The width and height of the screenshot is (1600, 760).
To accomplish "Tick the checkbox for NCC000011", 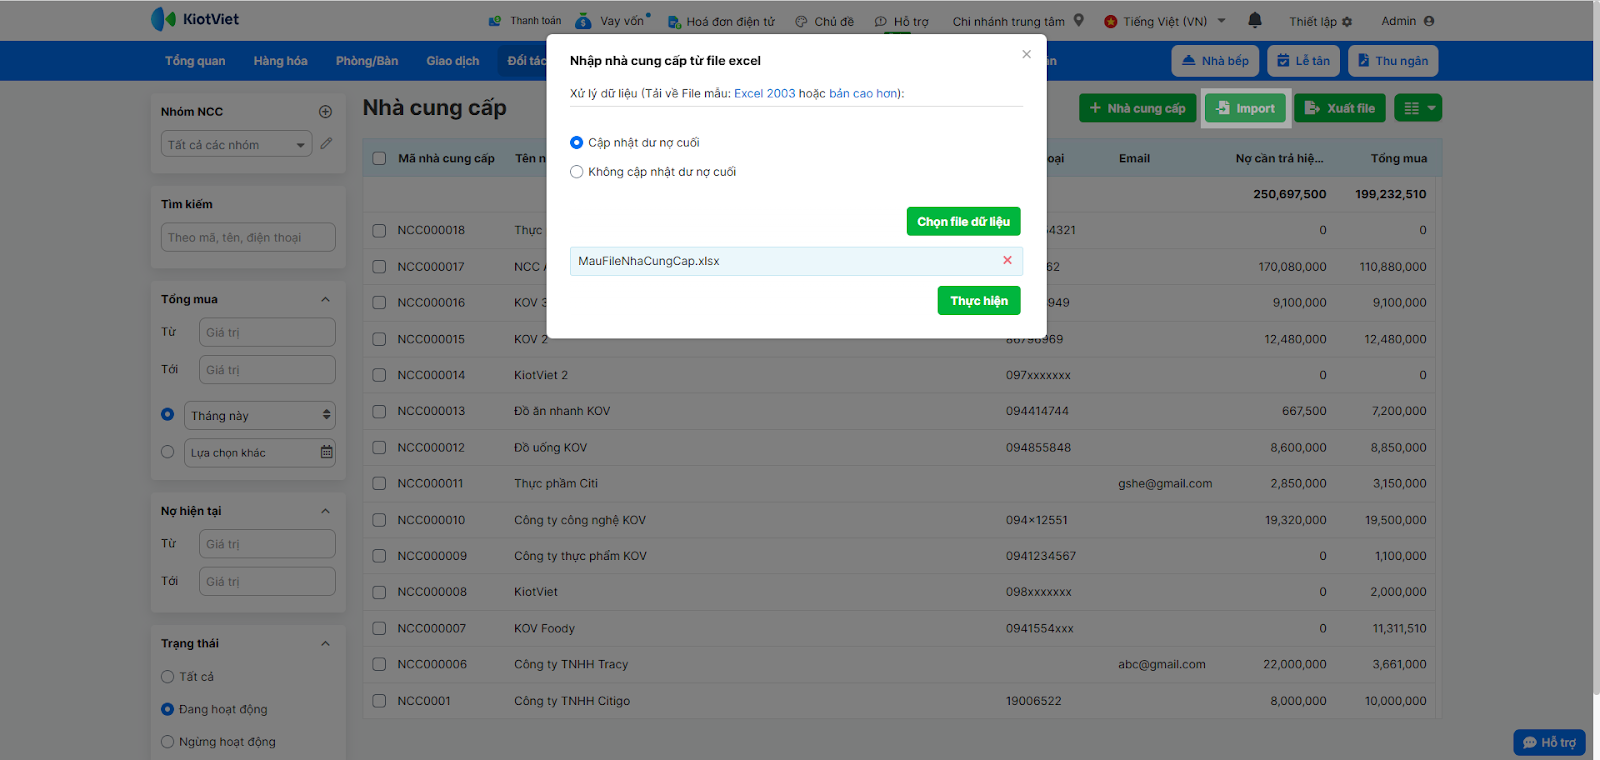I will (x=379, y=484).
